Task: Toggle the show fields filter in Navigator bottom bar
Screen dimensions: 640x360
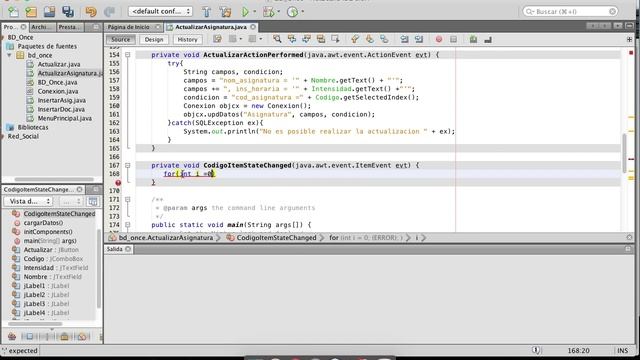Action: (29, 336)
